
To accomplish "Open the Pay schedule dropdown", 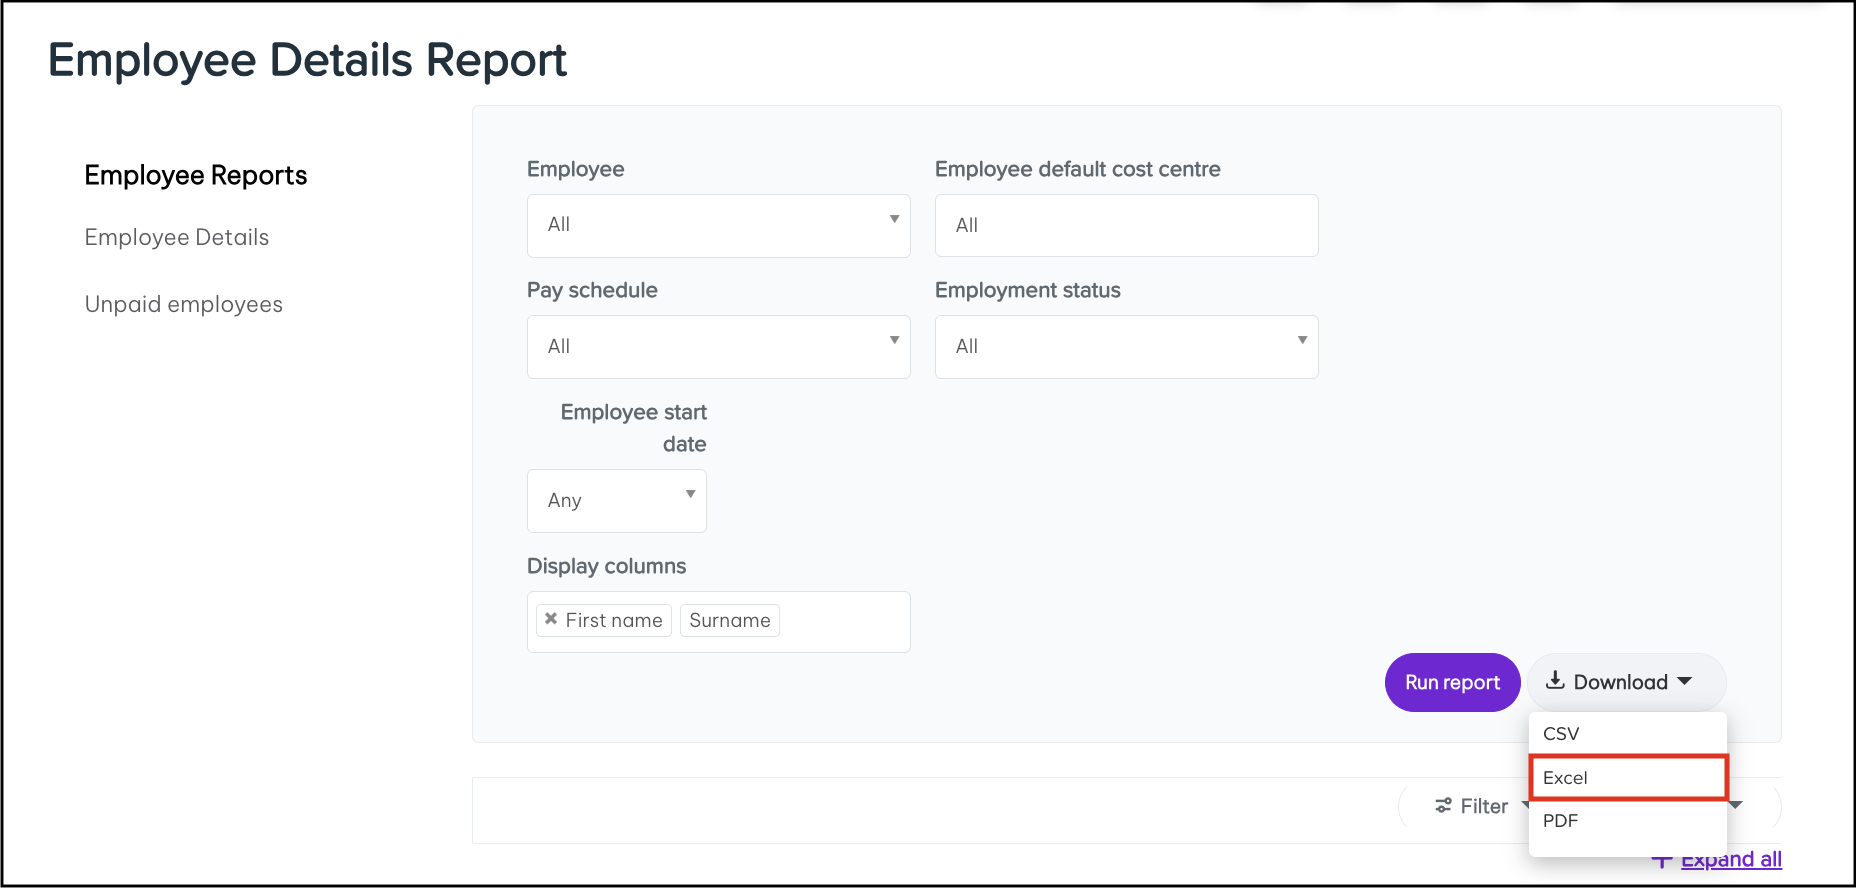I will pos(718,346).
